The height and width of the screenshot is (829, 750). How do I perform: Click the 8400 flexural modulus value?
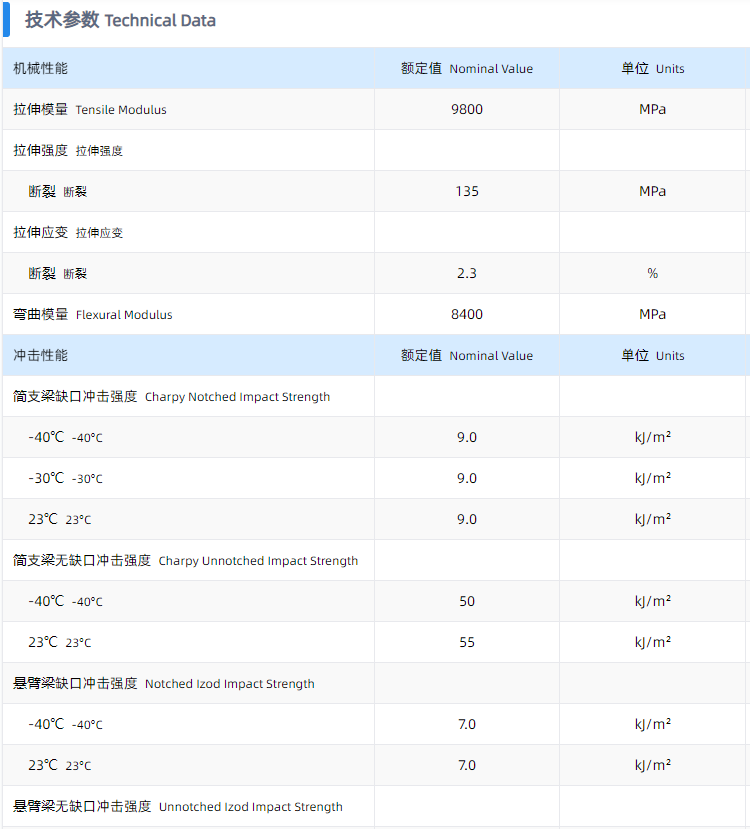tap(467, 314)
